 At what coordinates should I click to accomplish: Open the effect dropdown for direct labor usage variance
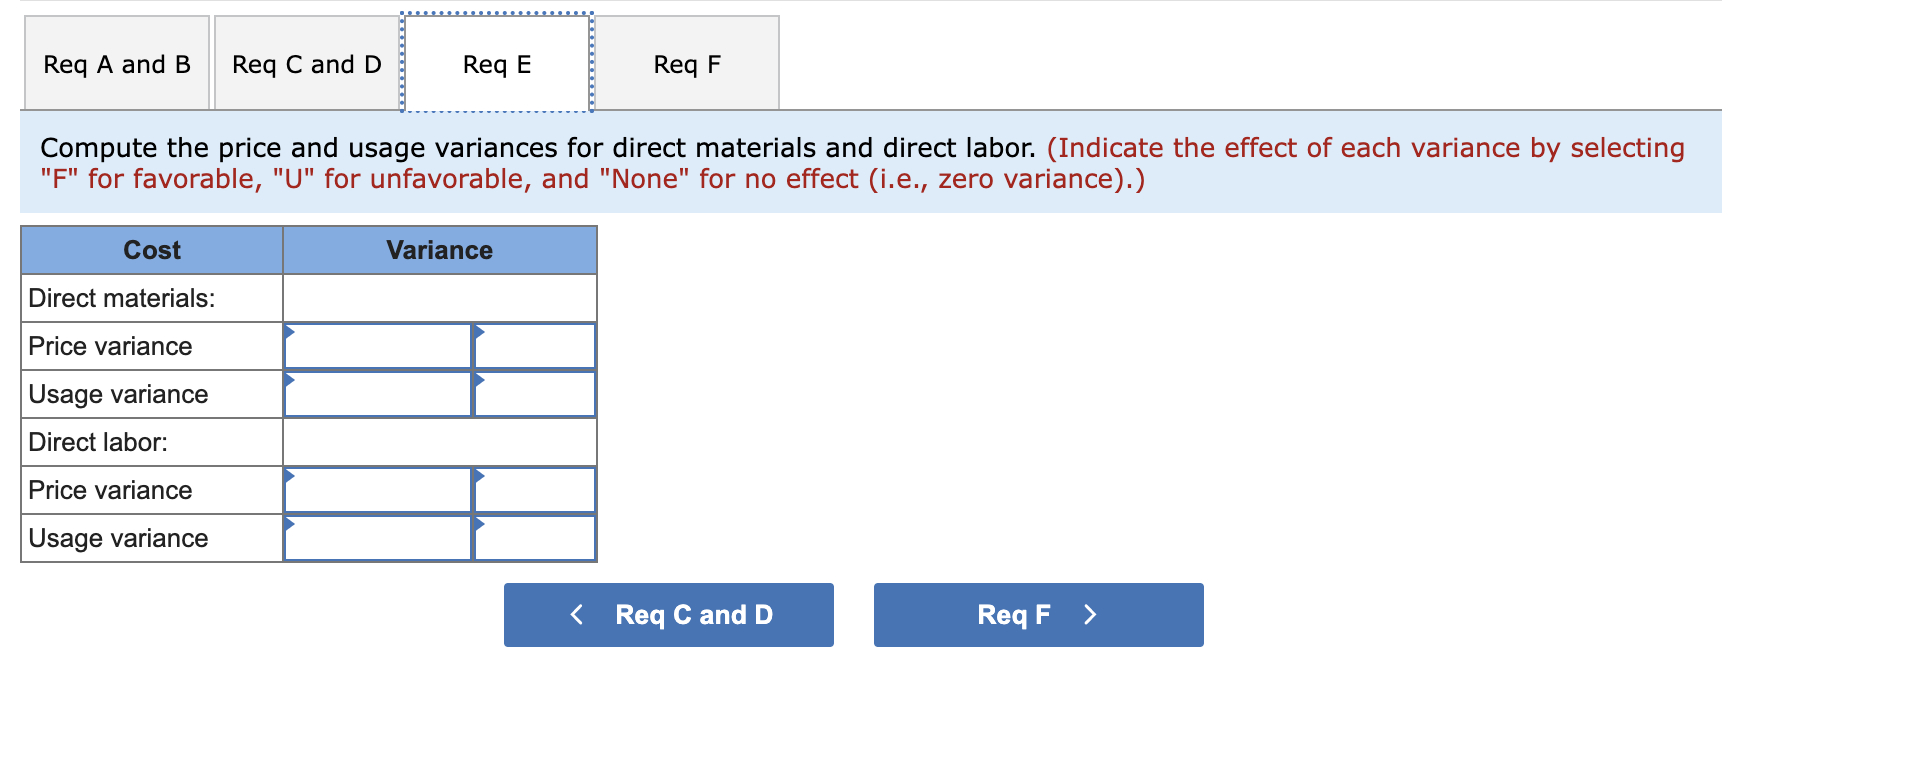point(533,537)
